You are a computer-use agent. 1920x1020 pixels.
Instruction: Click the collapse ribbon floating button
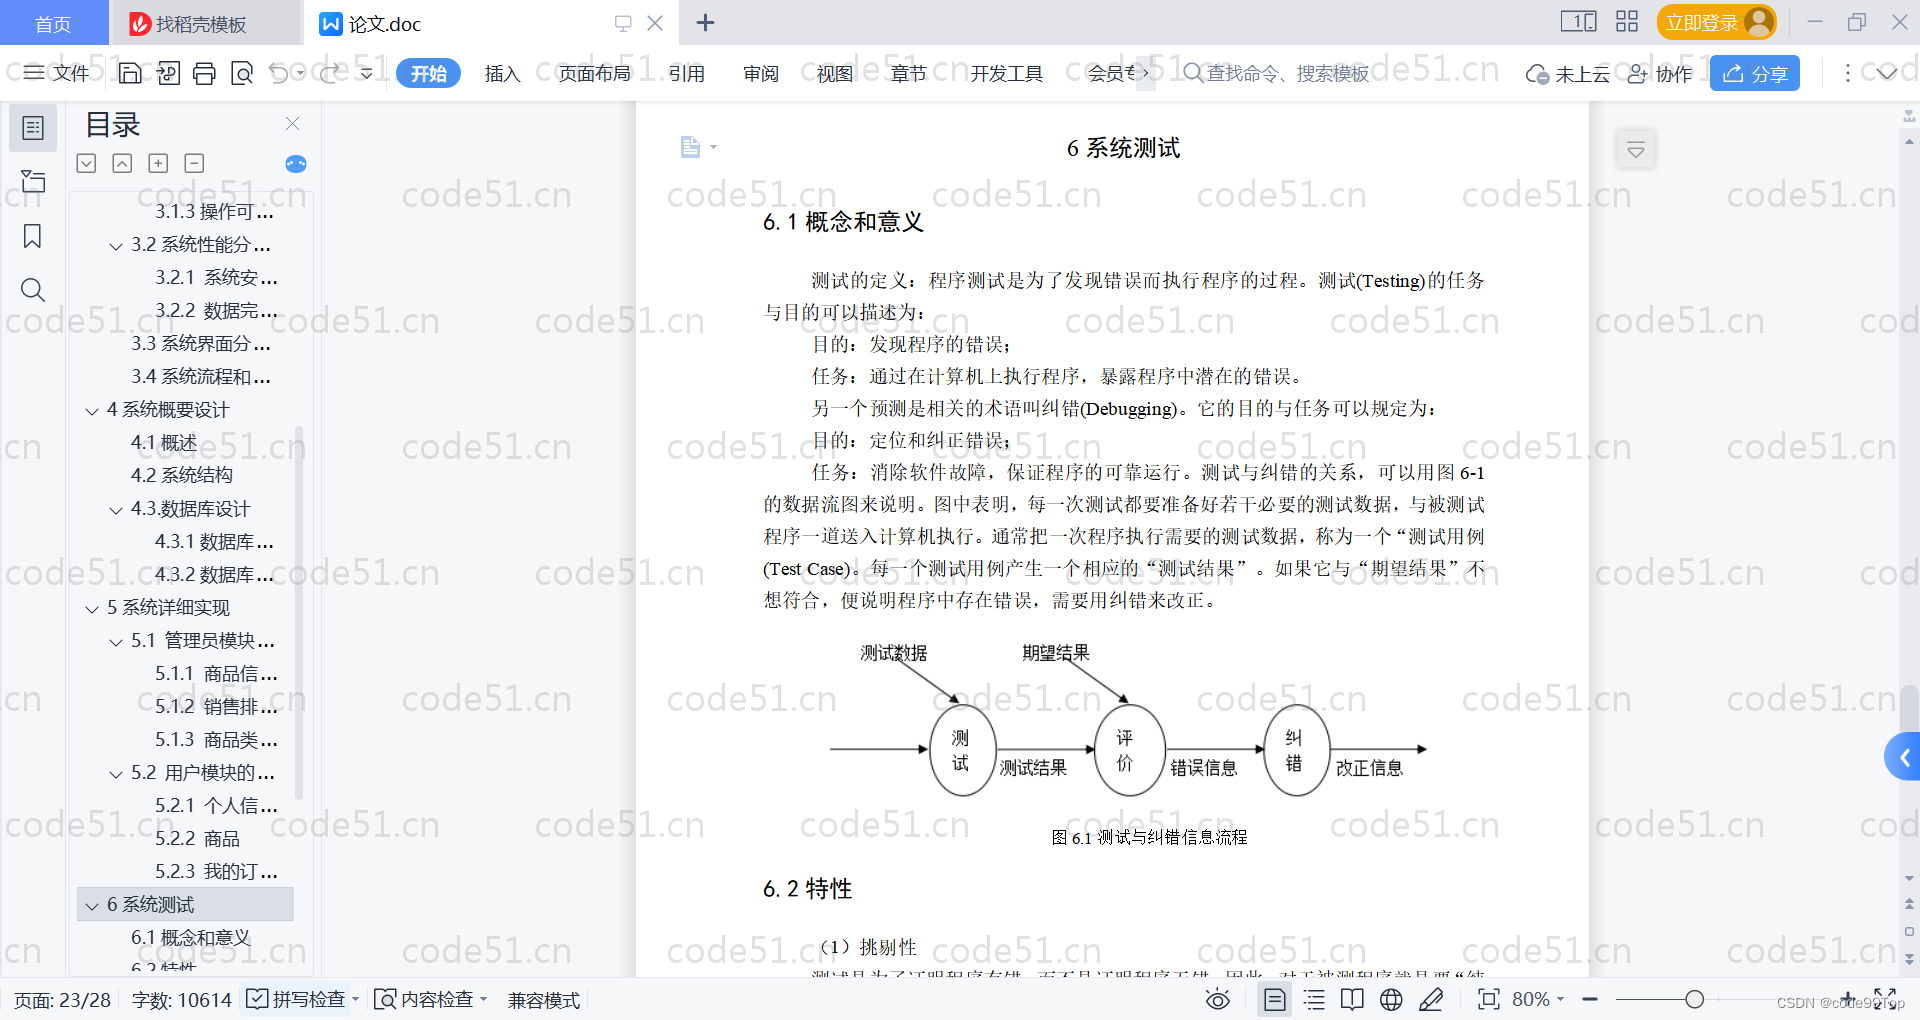1636,150
